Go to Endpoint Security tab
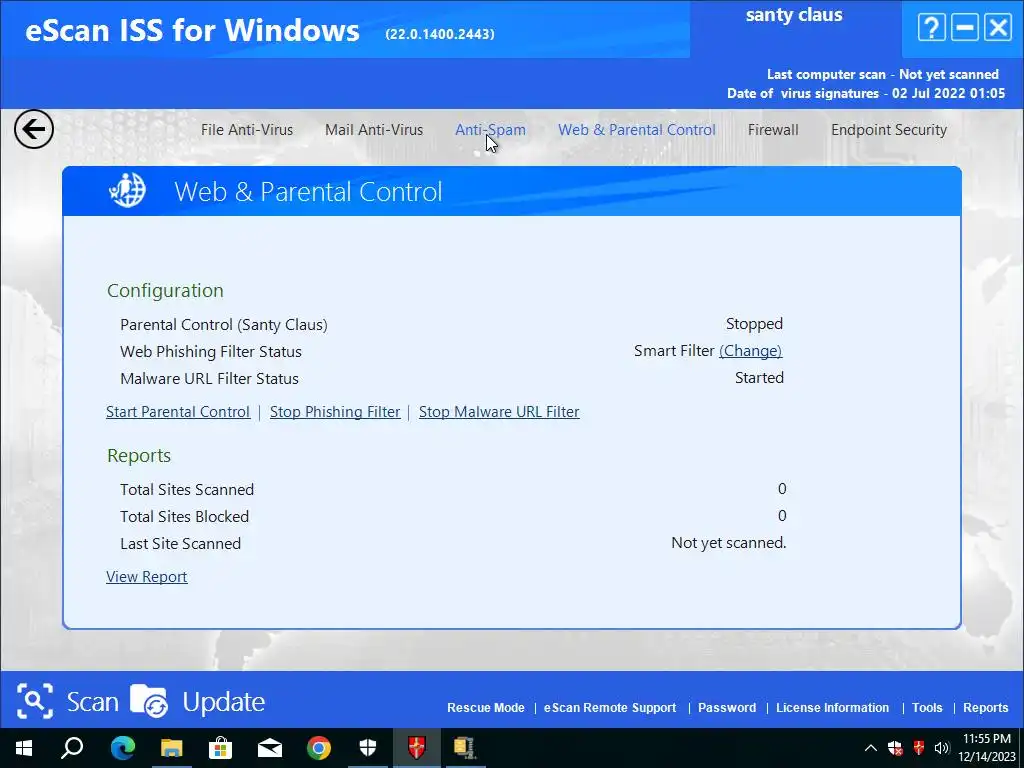This screenshot has width=1024, height=768. [889, 130]
